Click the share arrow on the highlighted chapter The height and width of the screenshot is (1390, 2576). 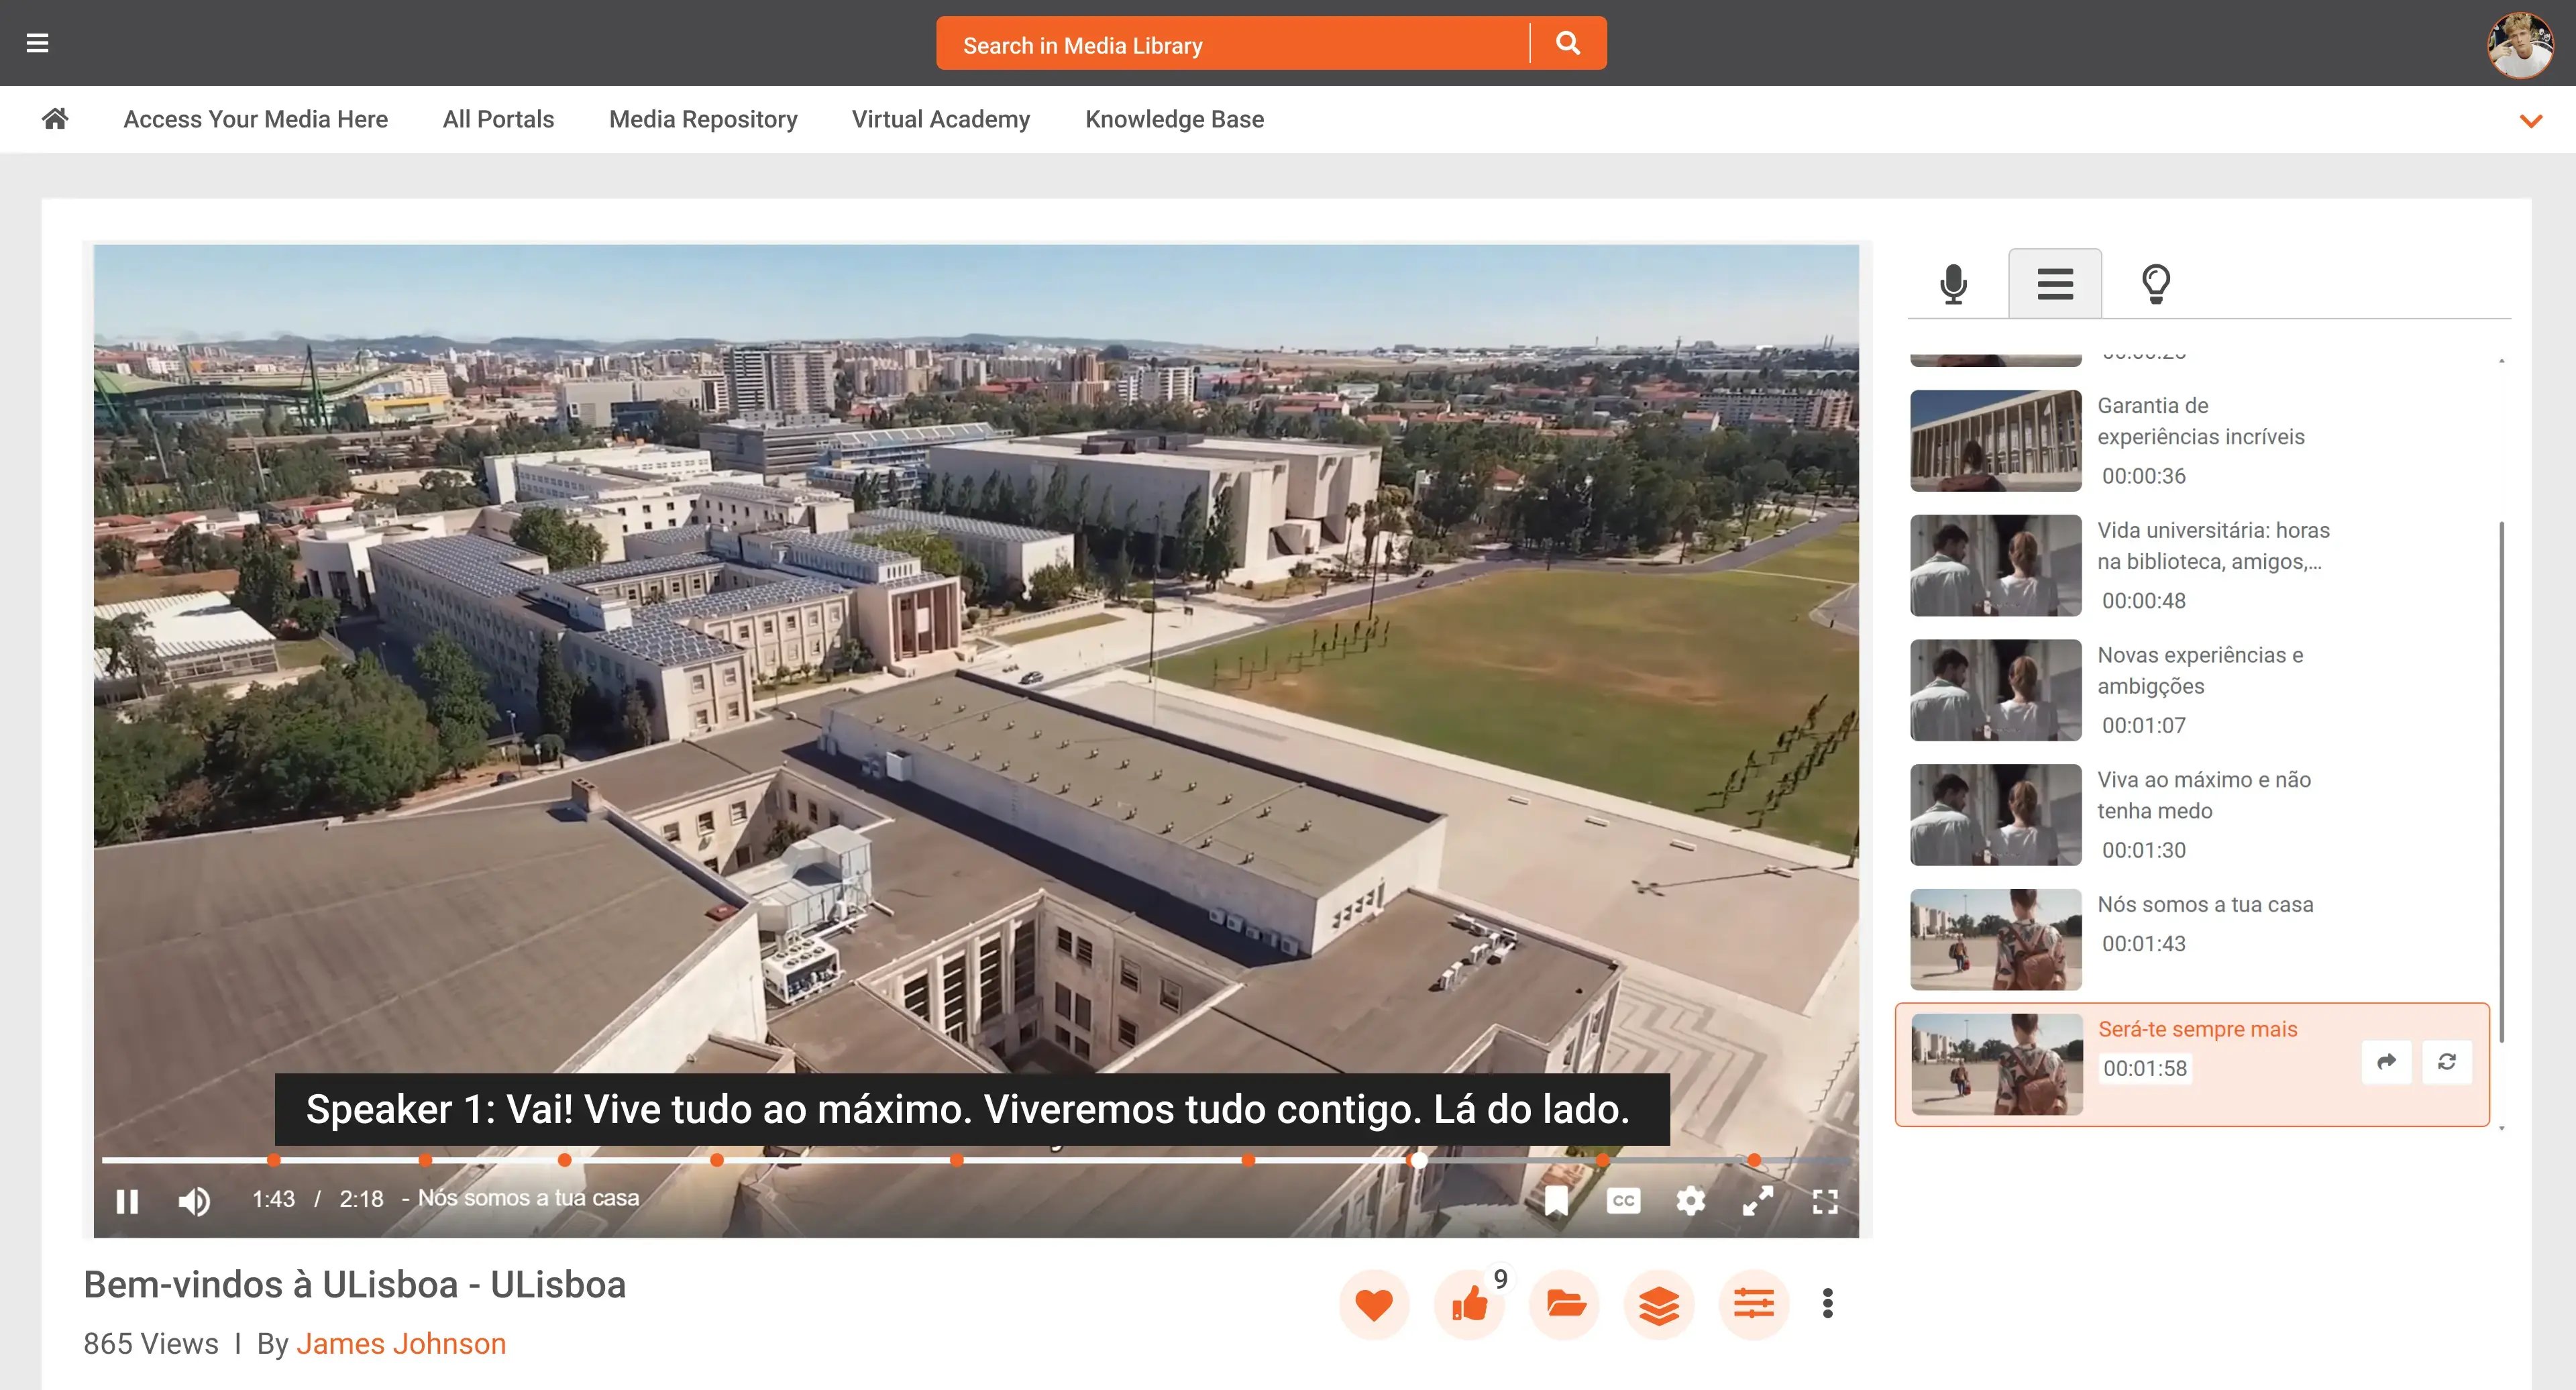(x=2386, y=1062)
